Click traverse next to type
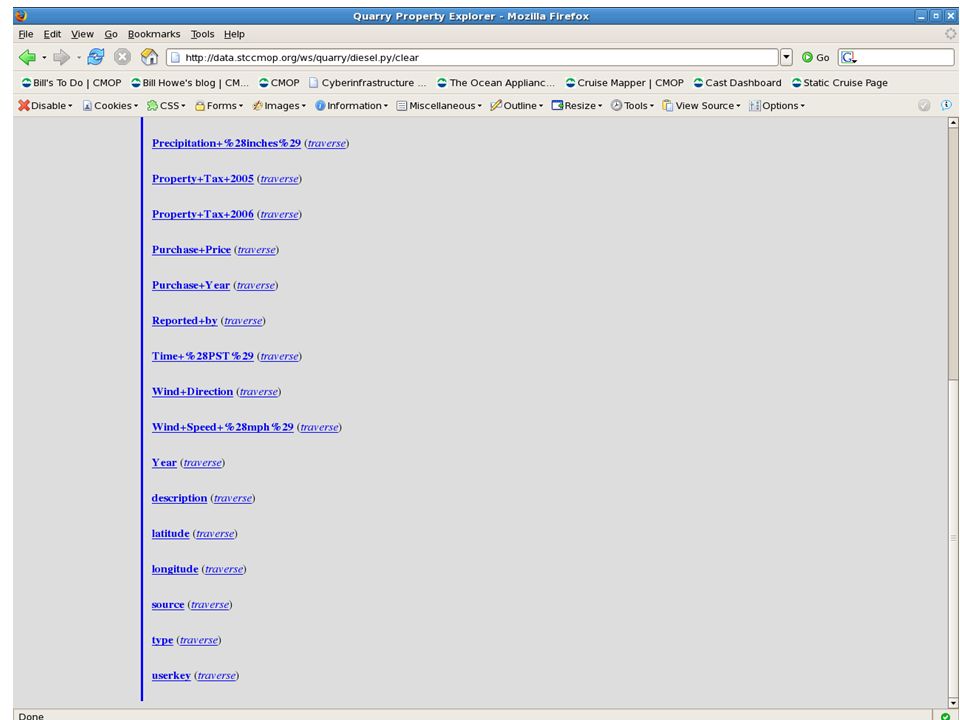Viewport: 960px width, 720px height. tap(199, 640)
